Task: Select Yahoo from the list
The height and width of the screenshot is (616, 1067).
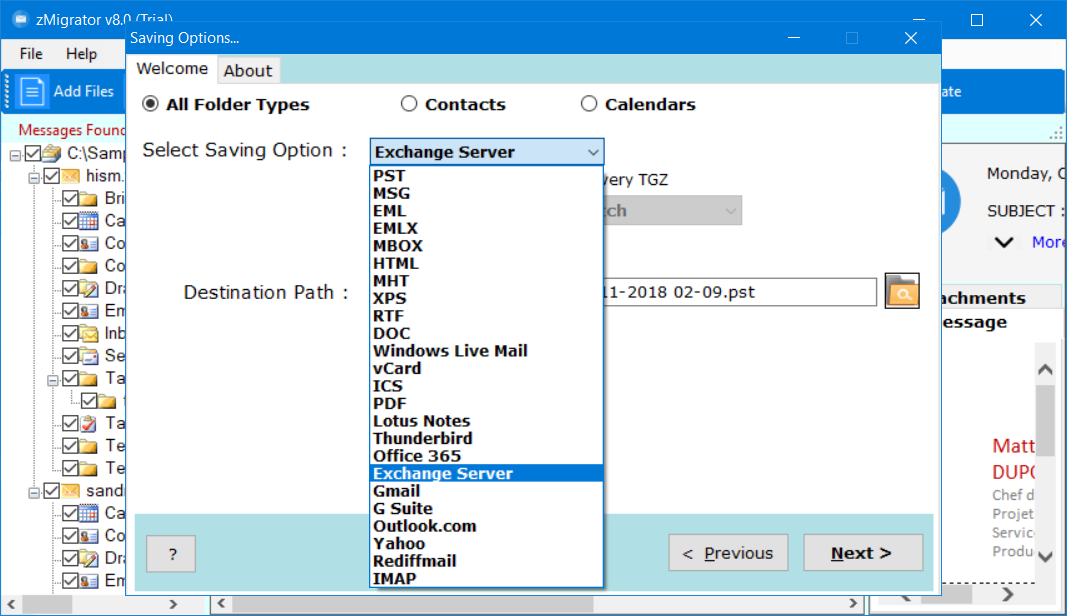Action: click(487, 544)
